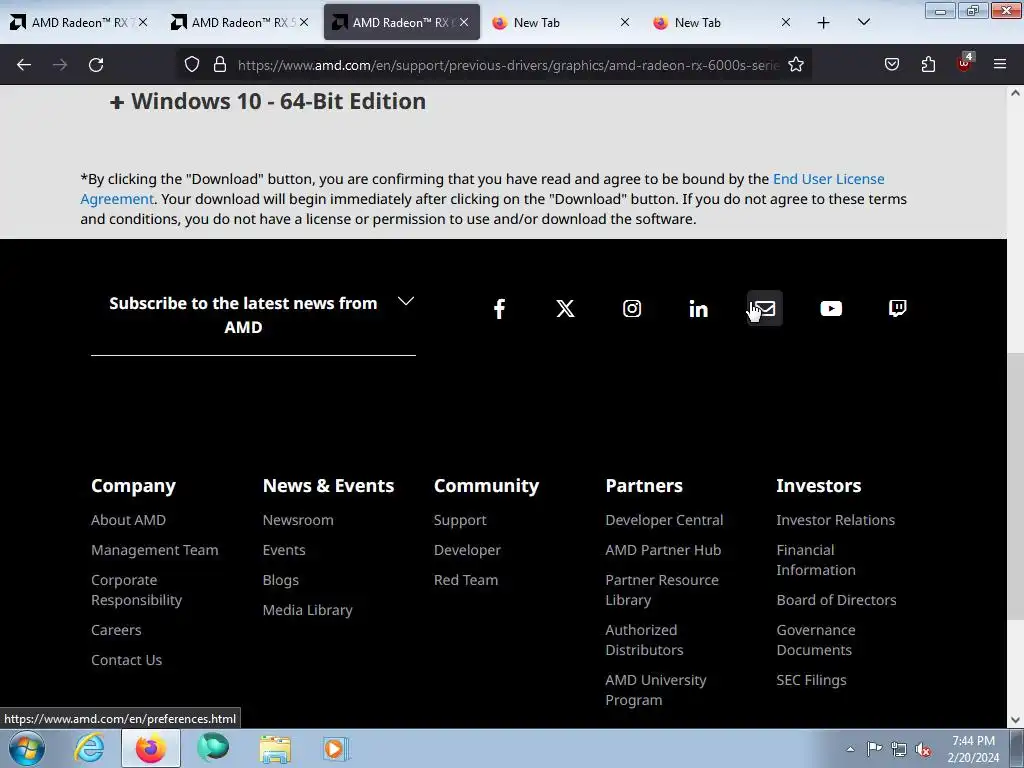The height and width of the screenshot is (768, 1024).
Task: Open the AMD University Program link
Action: pyautogui.click(x=656, y=690)
